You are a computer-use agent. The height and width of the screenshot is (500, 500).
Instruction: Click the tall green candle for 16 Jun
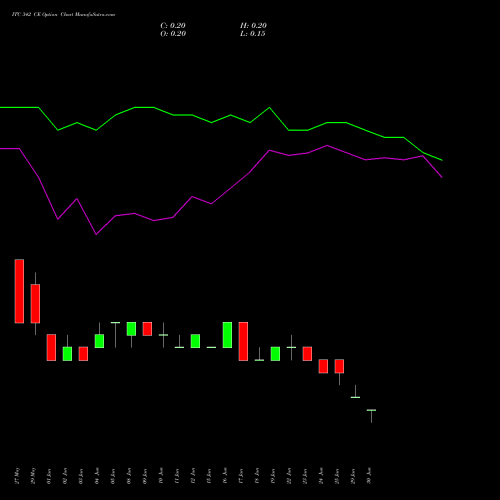[x=227, y=335]
